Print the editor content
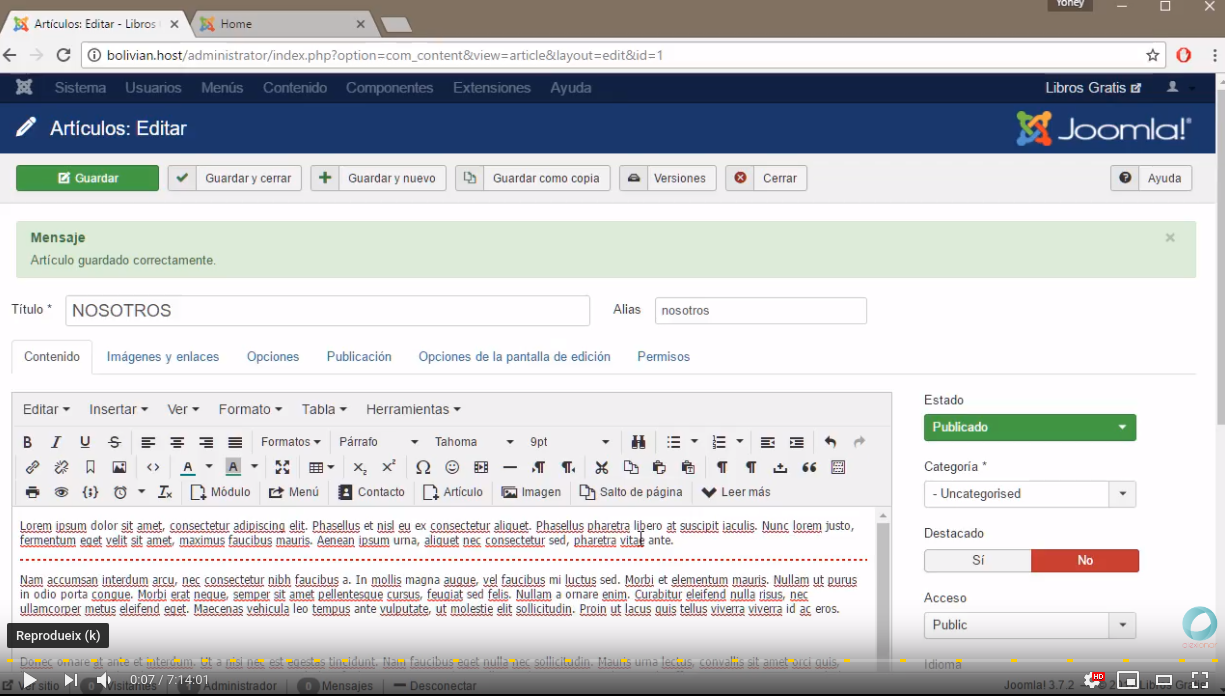1225x696 pixels. click(x=32, y=492)
